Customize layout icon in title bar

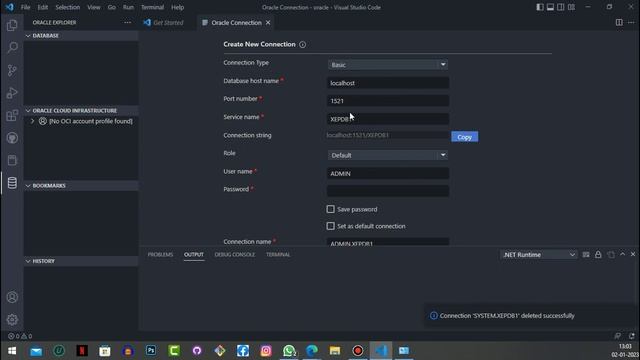[x=571, y=7]
